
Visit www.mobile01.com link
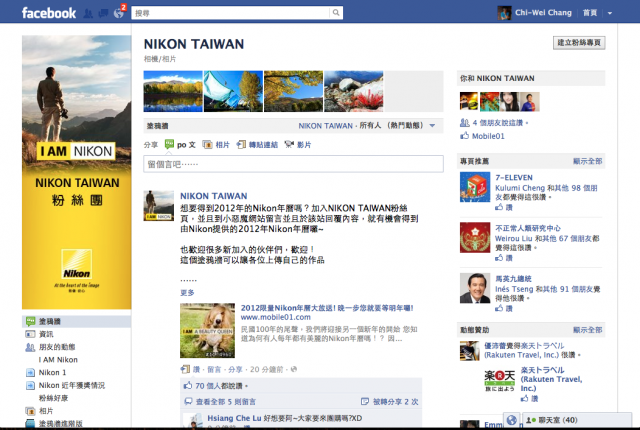(x=276, y=317)
